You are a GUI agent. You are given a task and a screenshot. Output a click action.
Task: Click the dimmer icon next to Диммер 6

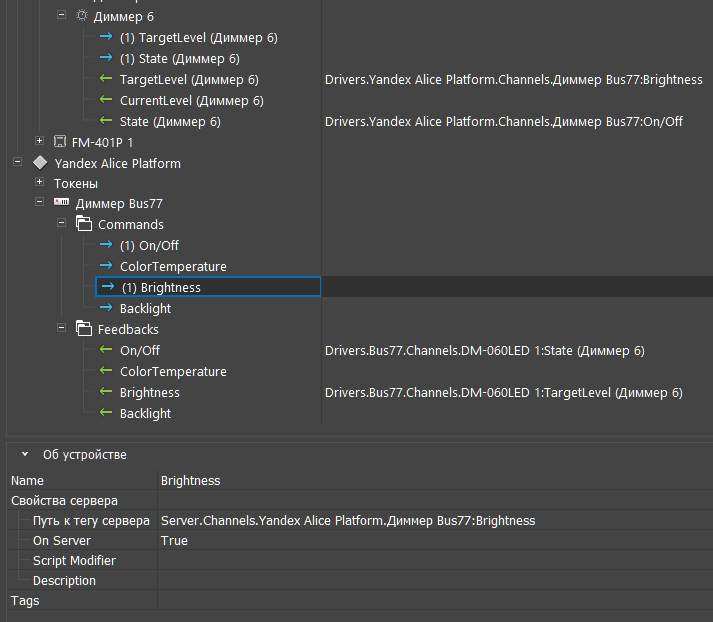coord(82,17)
